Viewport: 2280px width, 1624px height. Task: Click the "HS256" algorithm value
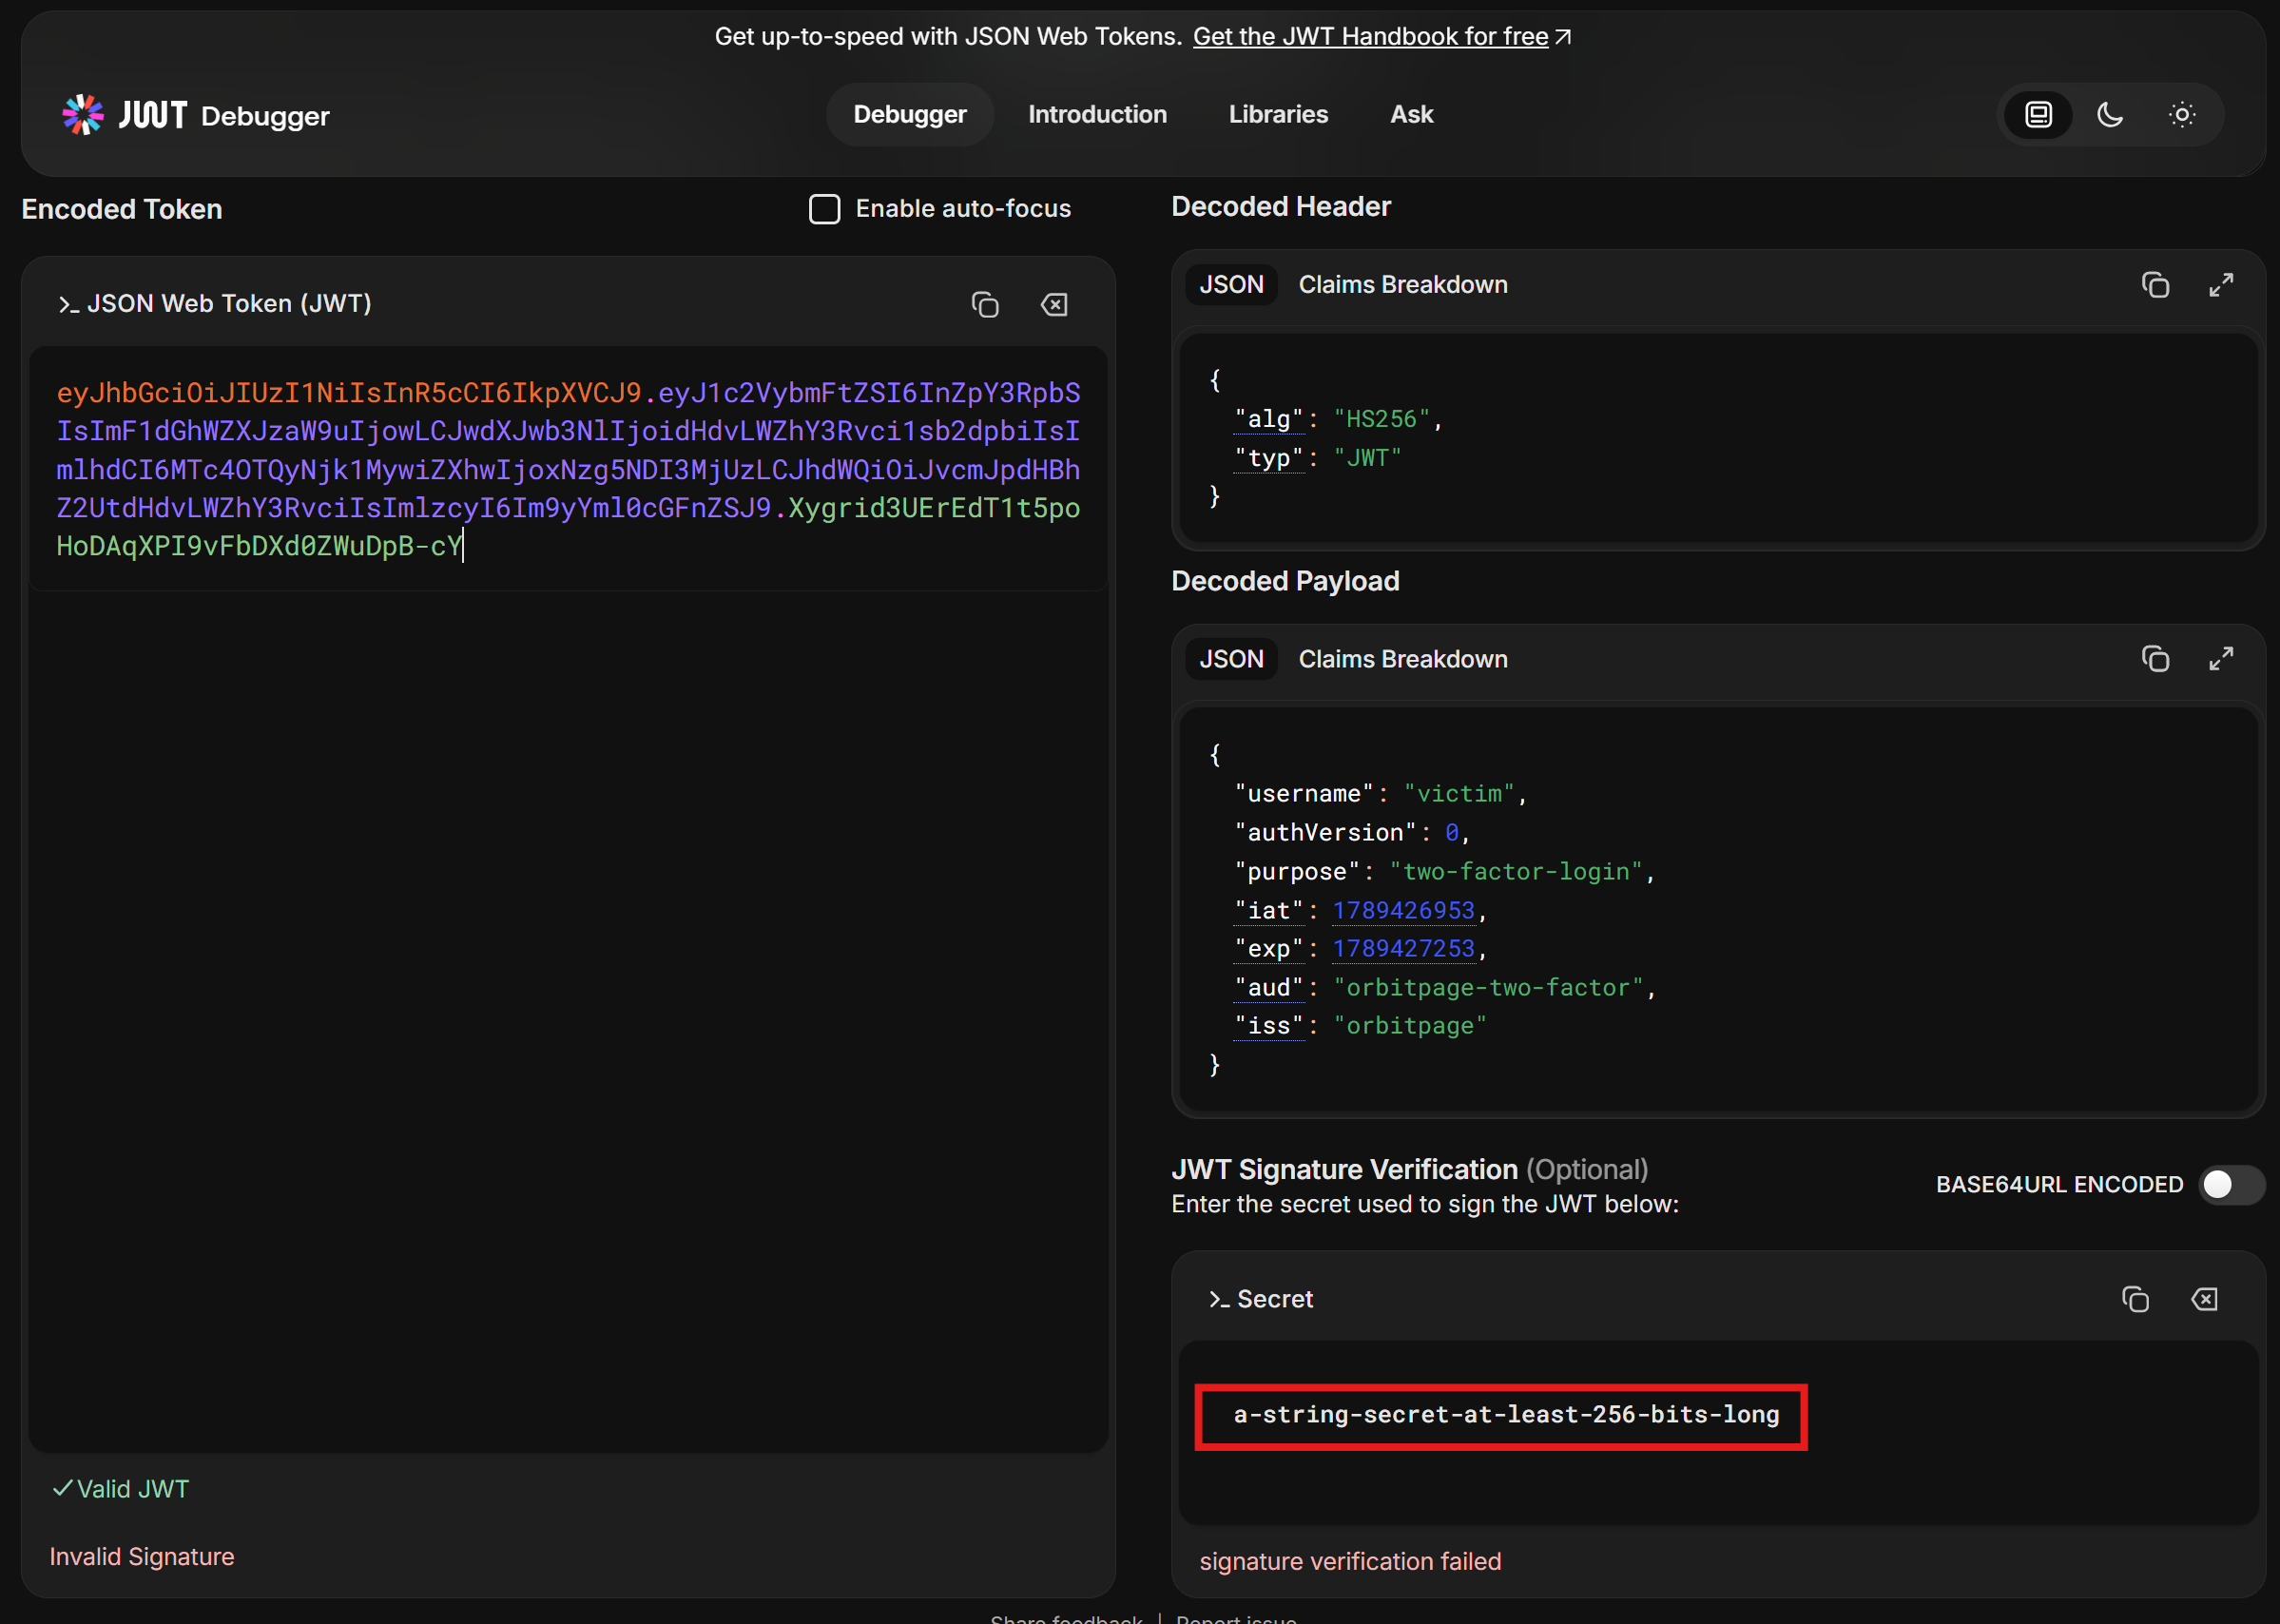(x=1382, y=419)
